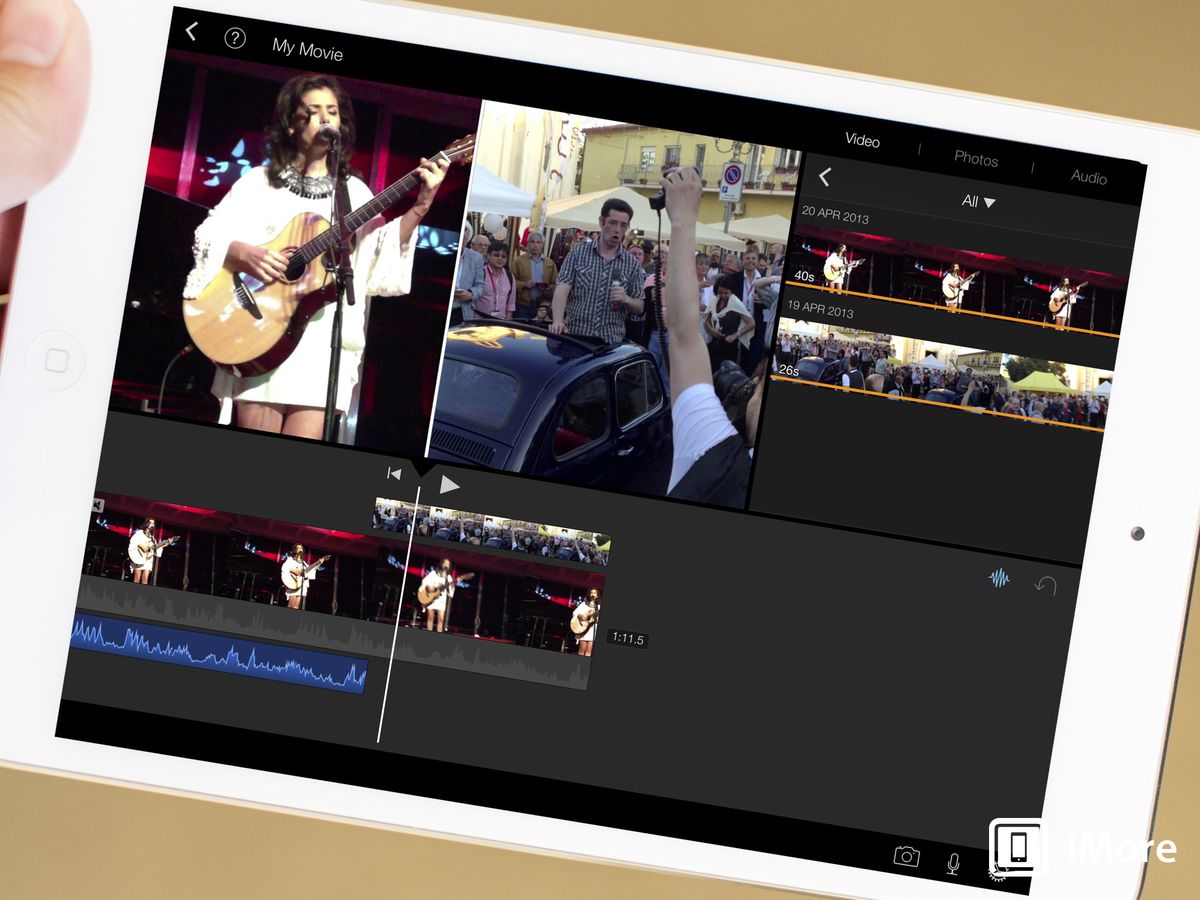Open the All media filter dropdown
This screenshot has width=1200, height=900.
click(x=975, y=201)
